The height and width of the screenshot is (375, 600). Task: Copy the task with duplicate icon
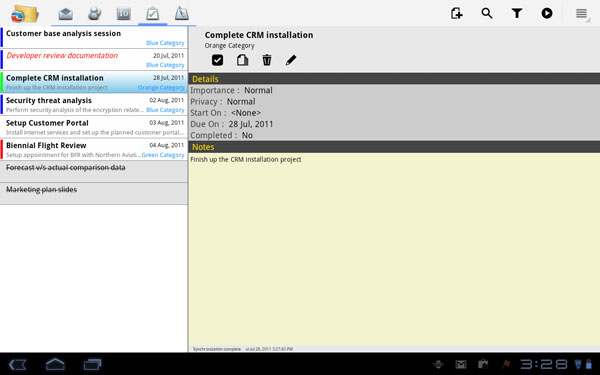(x=242, y=60)
